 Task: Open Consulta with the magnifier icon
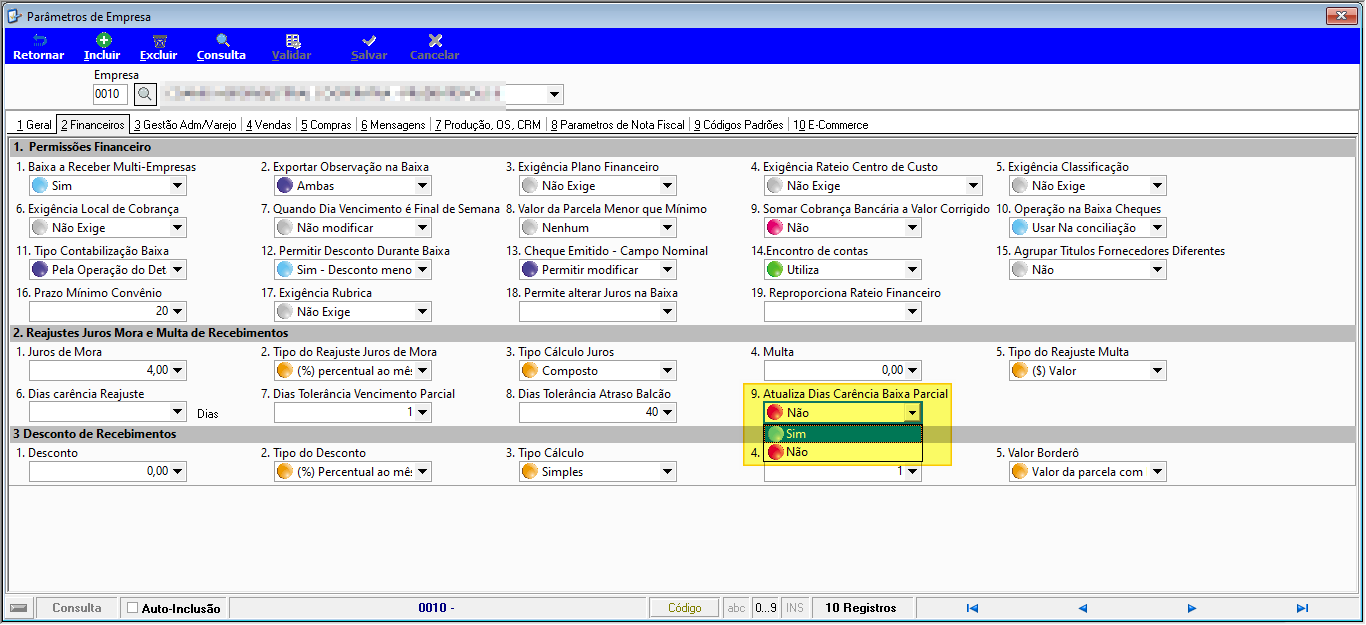coord(222,40)
